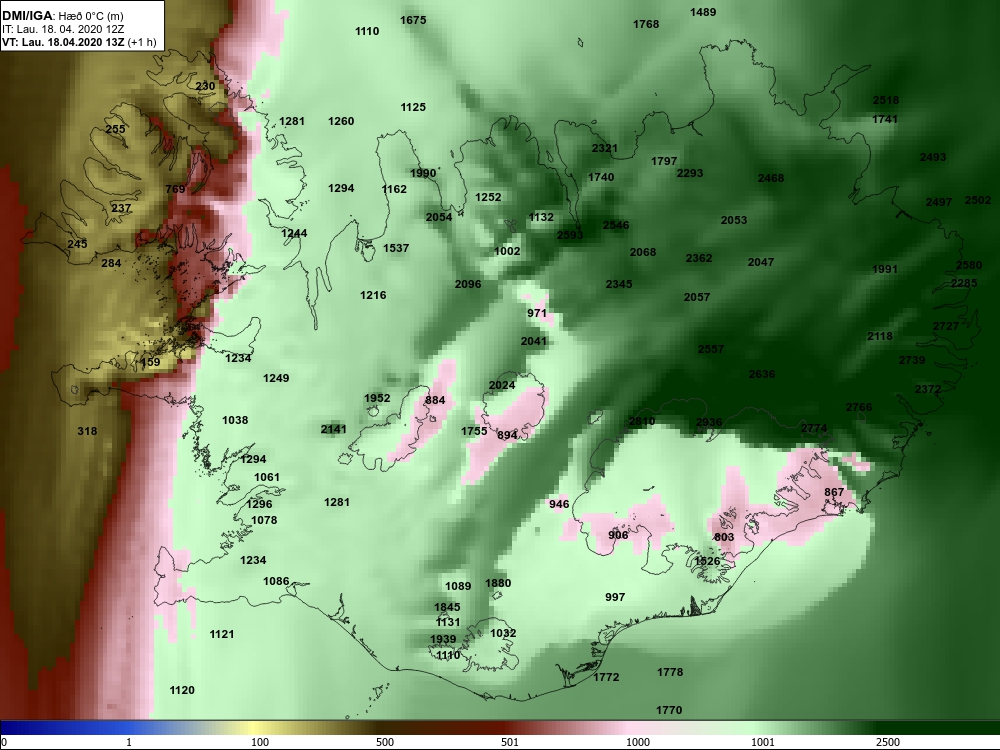Click the map value 1675
The image size is (1000, 750).
(413, 20)
